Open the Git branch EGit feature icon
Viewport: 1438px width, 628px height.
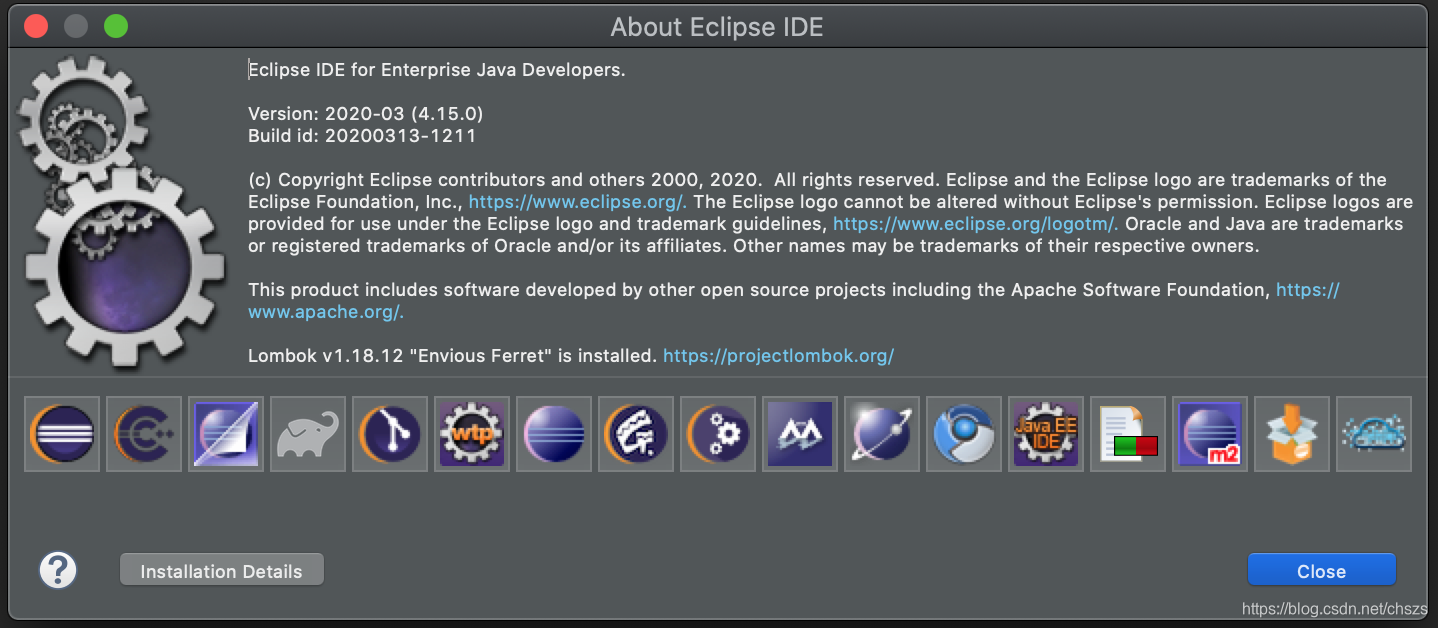(390, 434)
